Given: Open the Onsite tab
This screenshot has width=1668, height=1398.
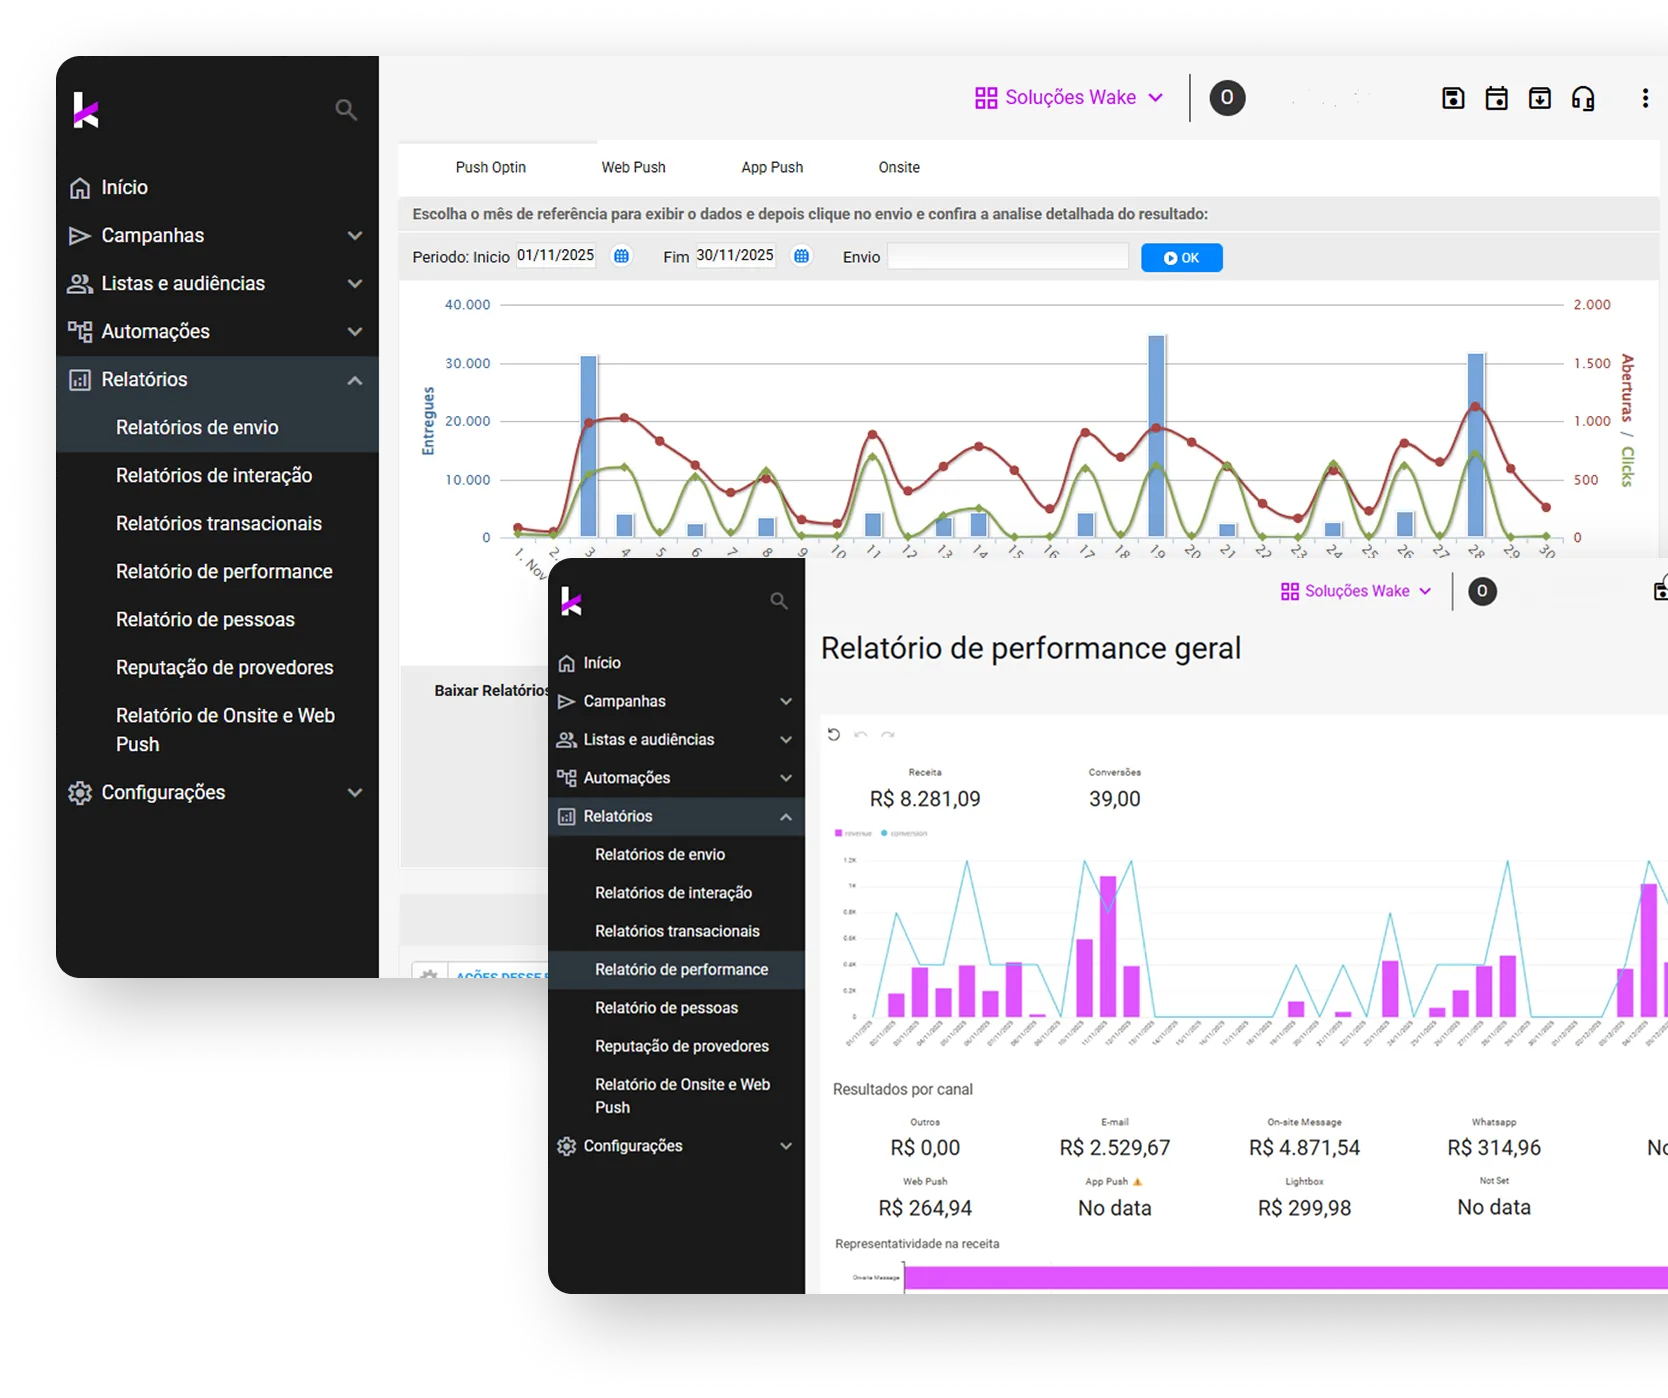Looking at the screenshot, I should coord(898,167).
